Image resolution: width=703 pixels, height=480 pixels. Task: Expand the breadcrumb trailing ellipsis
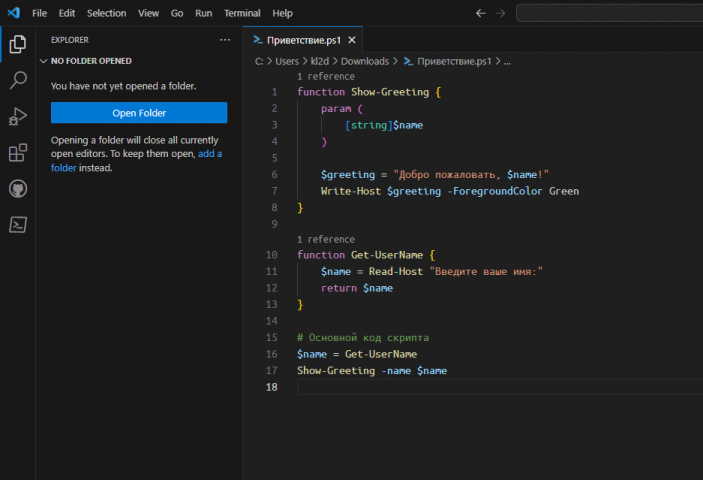point(507,61)
